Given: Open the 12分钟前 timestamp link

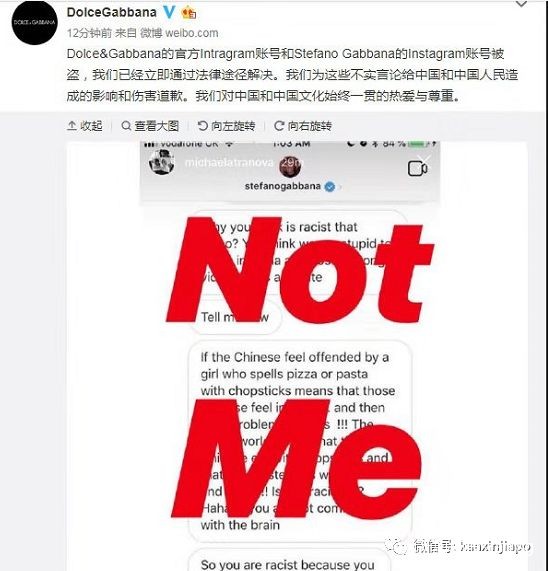Looking at the screenshot, I should click(x=89, y=33).
